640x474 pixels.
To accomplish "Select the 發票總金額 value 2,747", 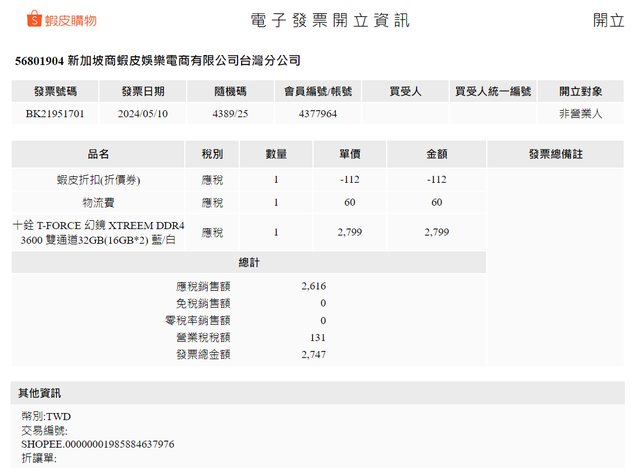I will [x=313, y=354].
